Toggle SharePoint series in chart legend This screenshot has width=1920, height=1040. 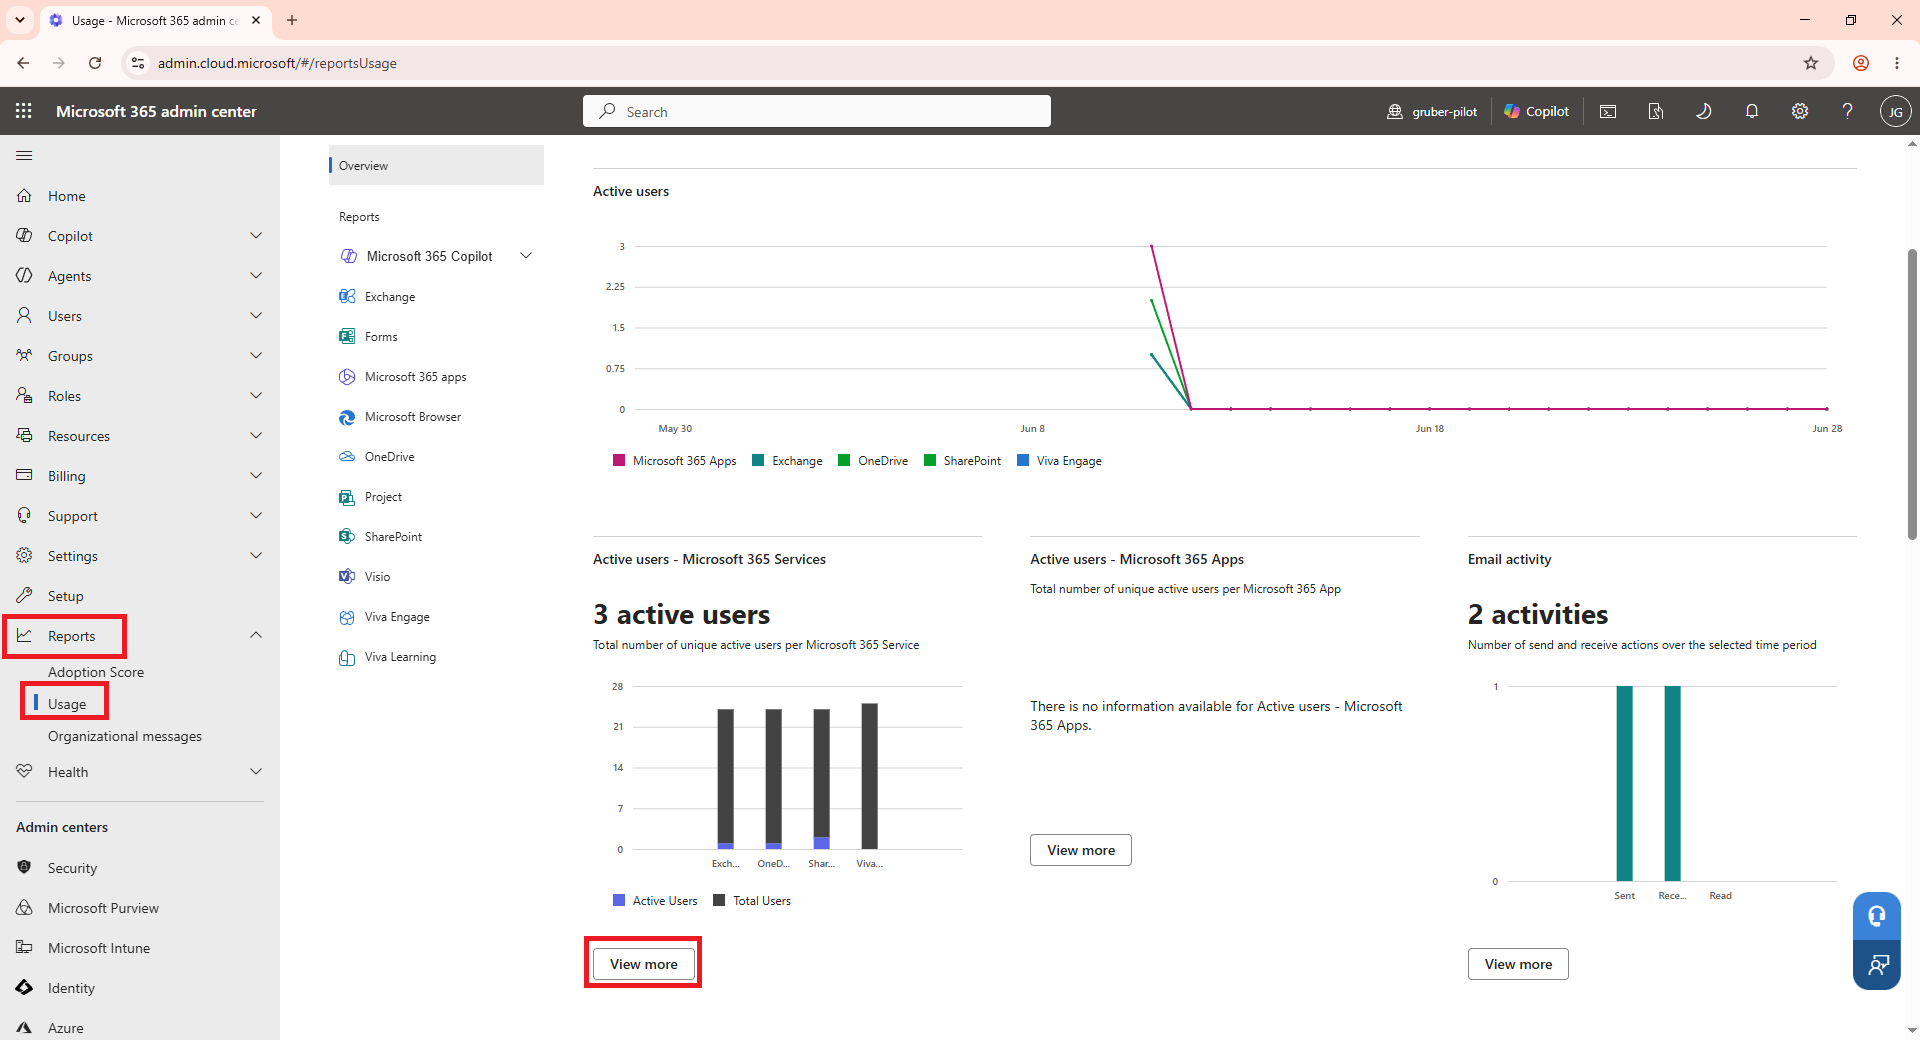pos(962,461)
